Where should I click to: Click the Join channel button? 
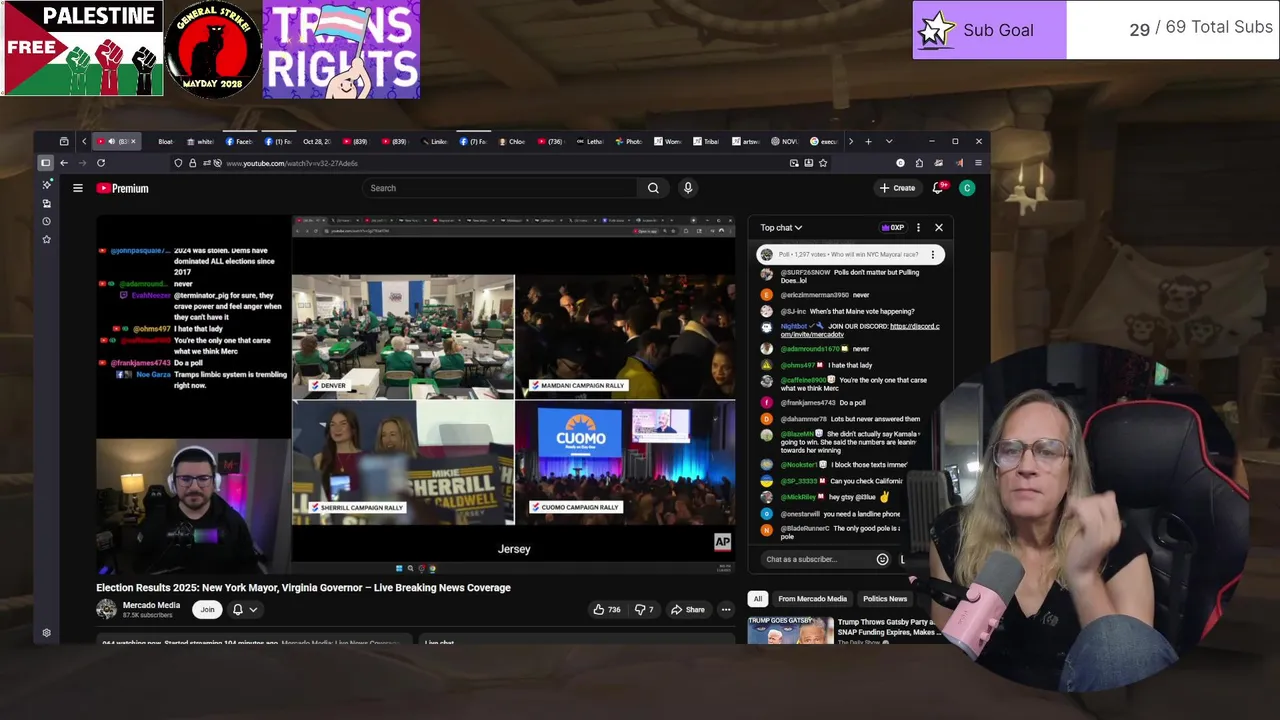pyautogui.click(x=207, y=609)
